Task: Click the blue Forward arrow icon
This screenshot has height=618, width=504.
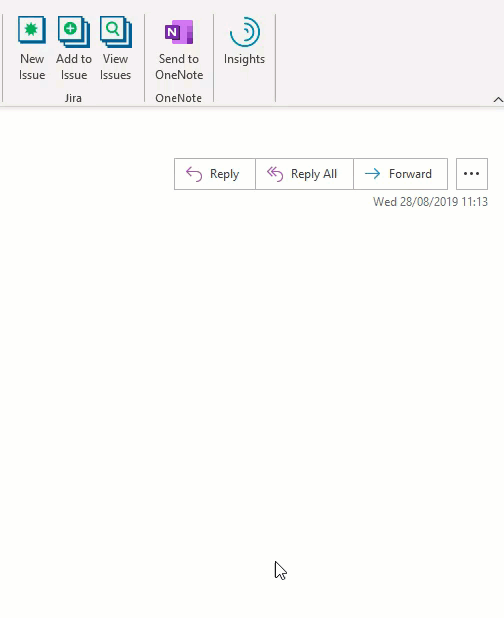Action: [x=372, y=173]
